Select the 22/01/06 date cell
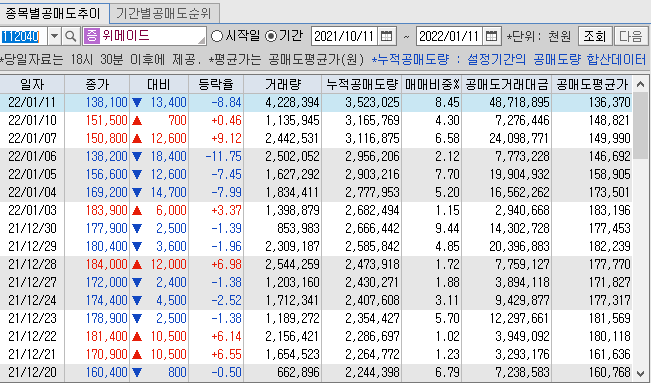Screen dimensions: 651x383 click(x=32, y=156)
